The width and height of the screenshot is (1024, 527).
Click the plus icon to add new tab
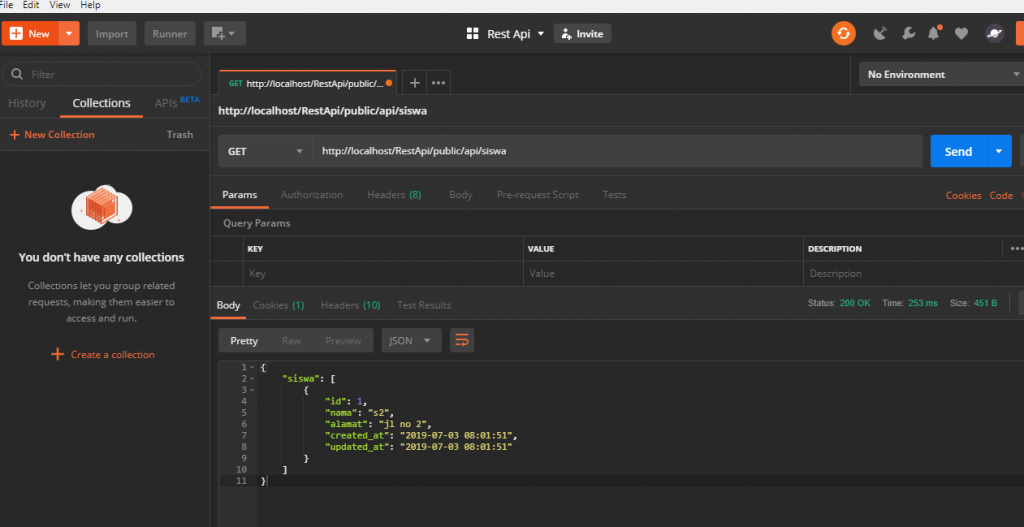tap(415, 83)
